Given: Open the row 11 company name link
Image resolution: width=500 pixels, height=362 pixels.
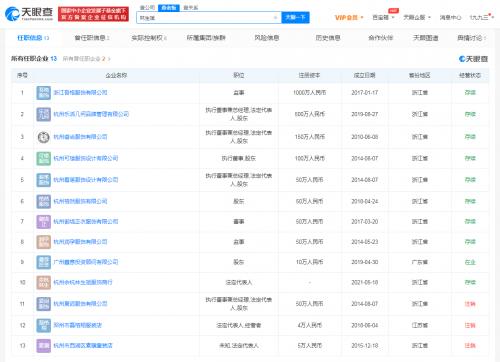Looking at the screenshot, I should coord(80,304).
